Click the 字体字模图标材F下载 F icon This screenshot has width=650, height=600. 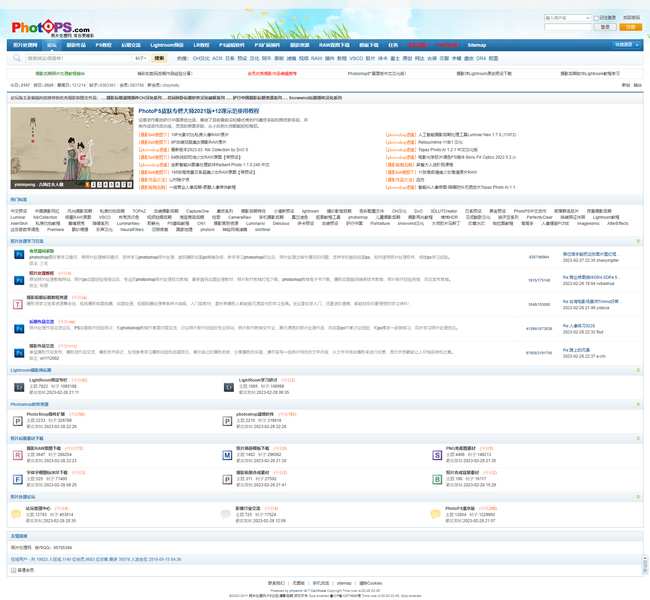pos(18,479)
